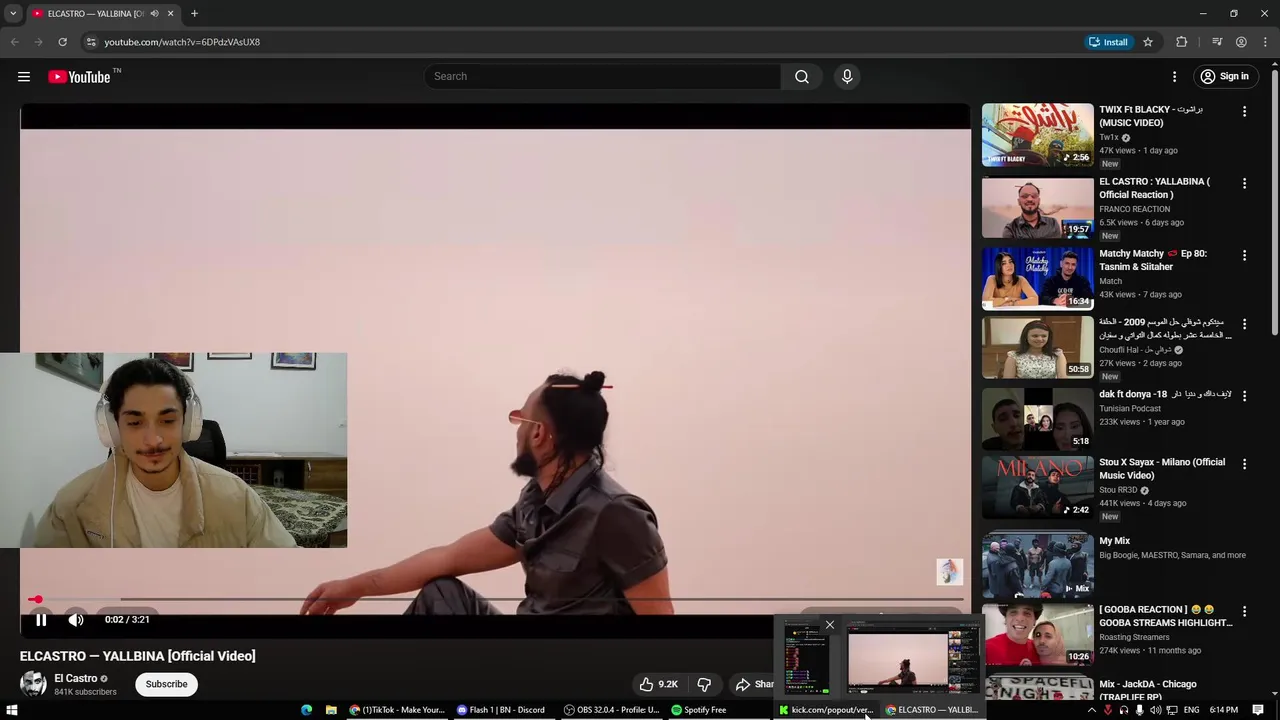This screenshot has height=720, width=1280.
Task: Click the address bar URL
Action: (x=182, y=42)
